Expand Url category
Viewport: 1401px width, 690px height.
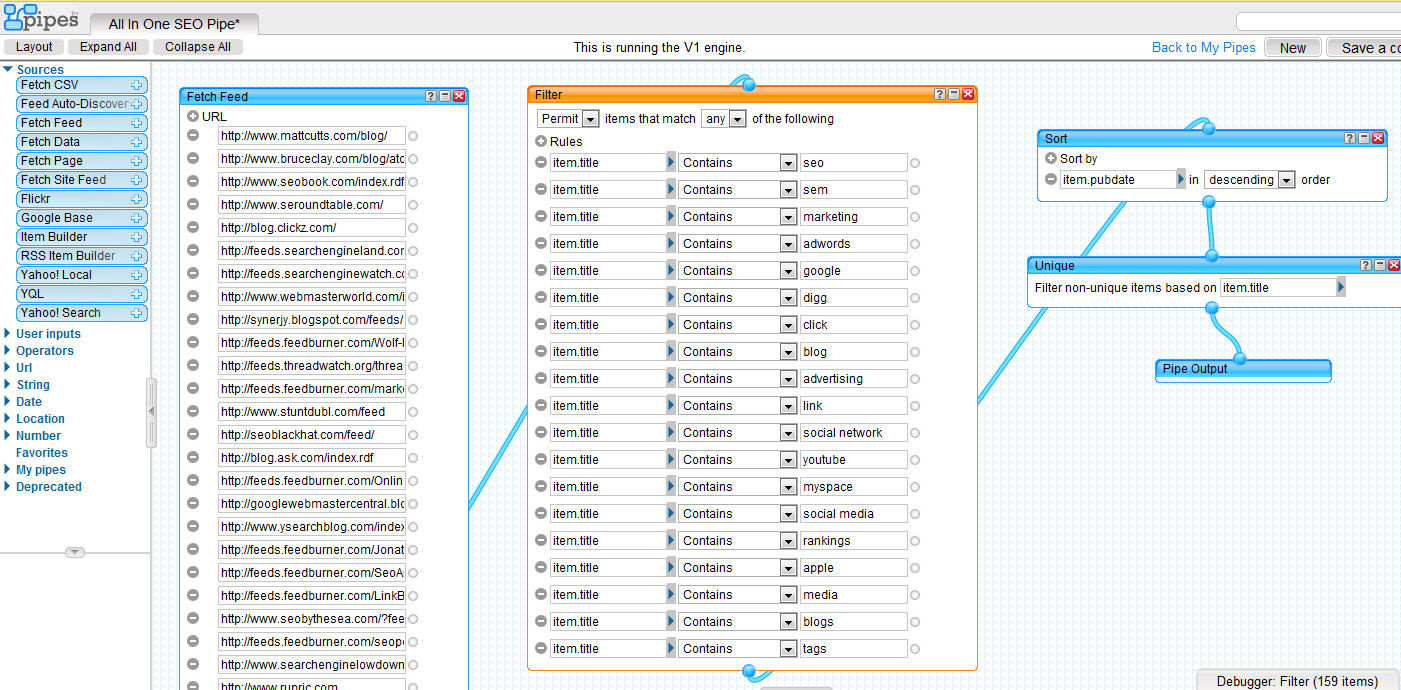point(8,368)
